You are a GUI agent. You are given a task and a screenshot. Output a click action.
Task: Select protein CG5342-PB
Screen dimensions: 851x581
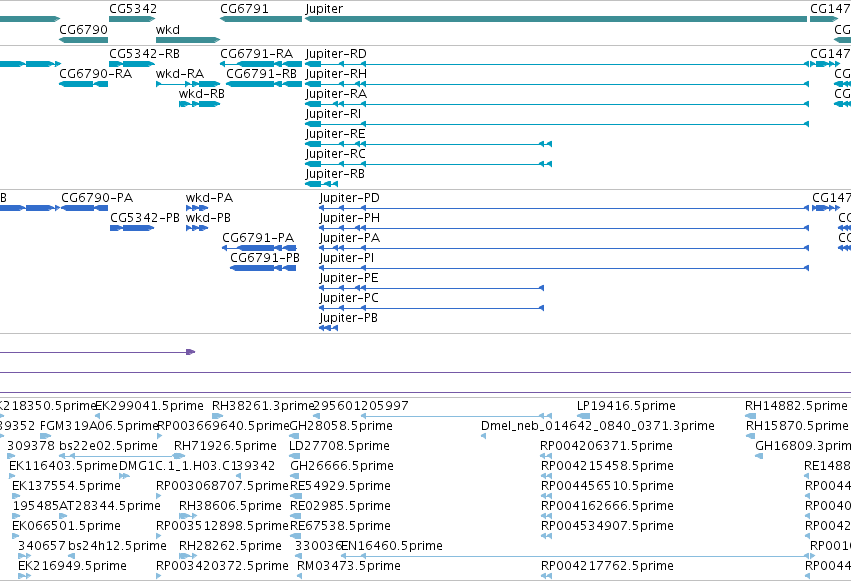click(x=132, y=228)
